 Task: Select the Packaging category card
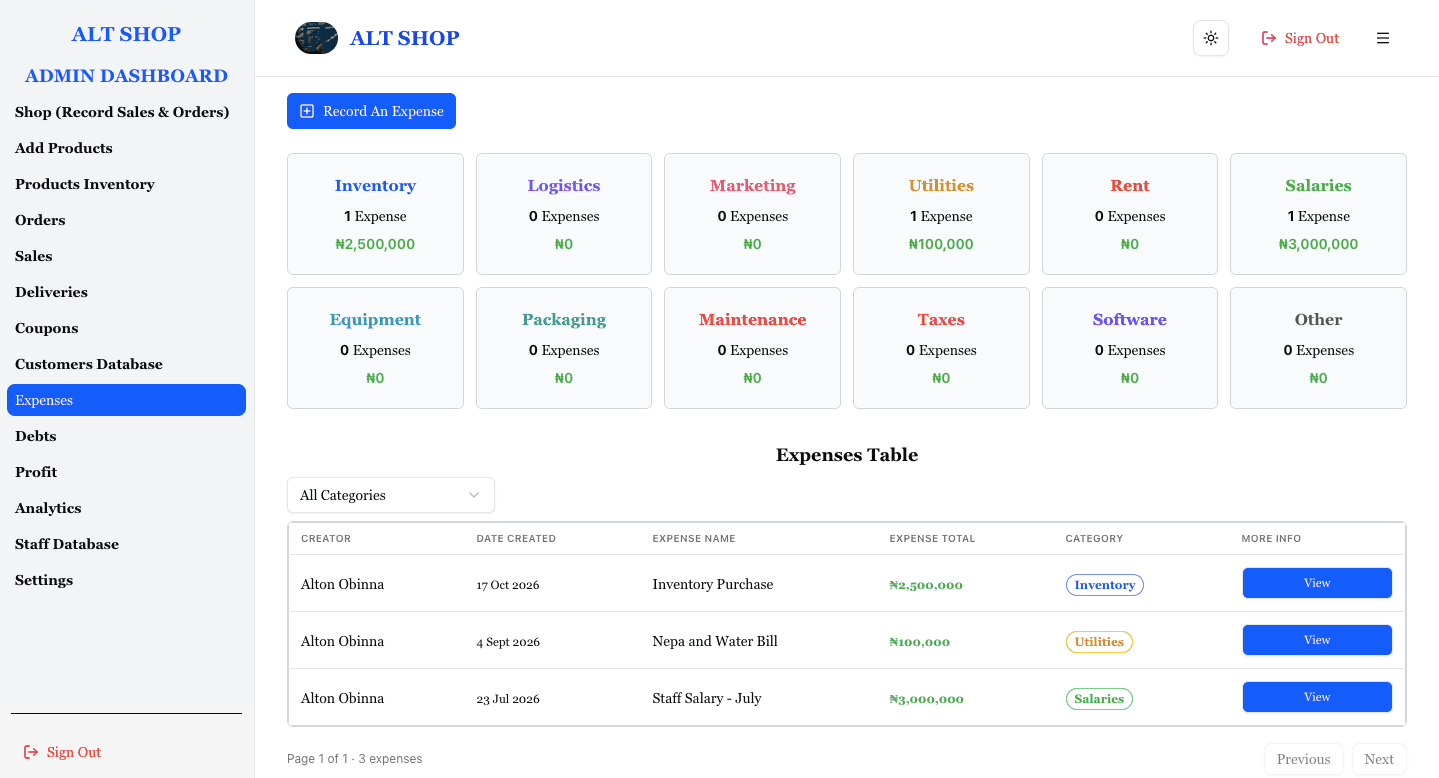pyautogui.click(x=564, y=348)
